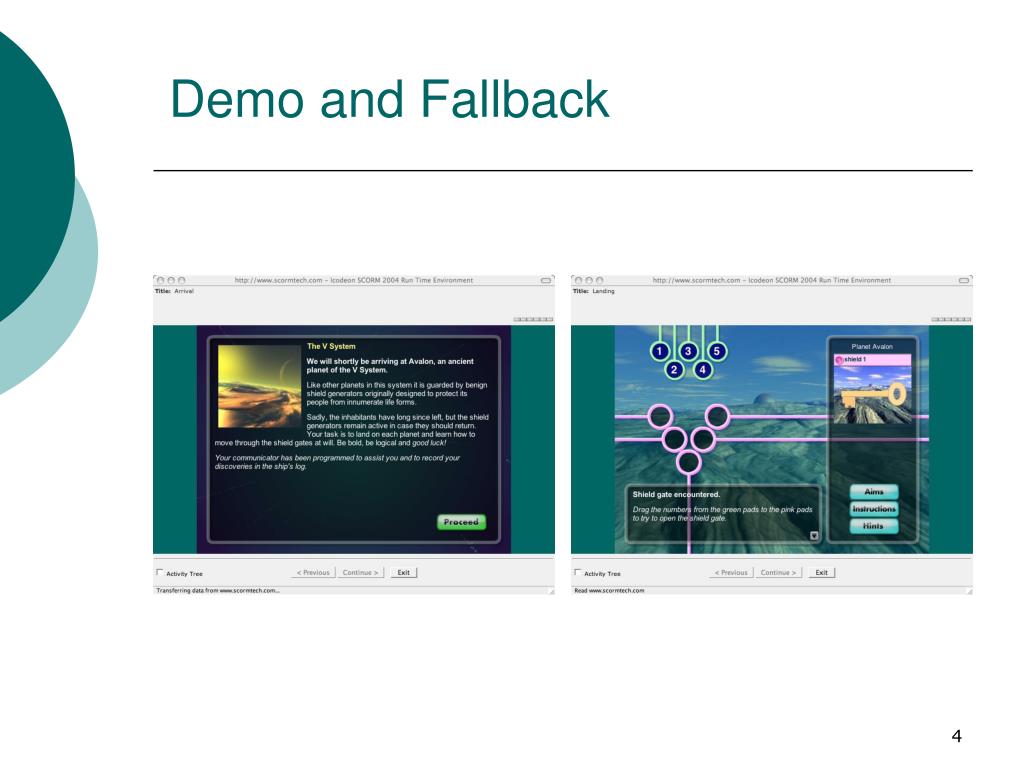
Task: Click 'Transferring data from www.scormtech.com' status text
Action: point(217,590)
